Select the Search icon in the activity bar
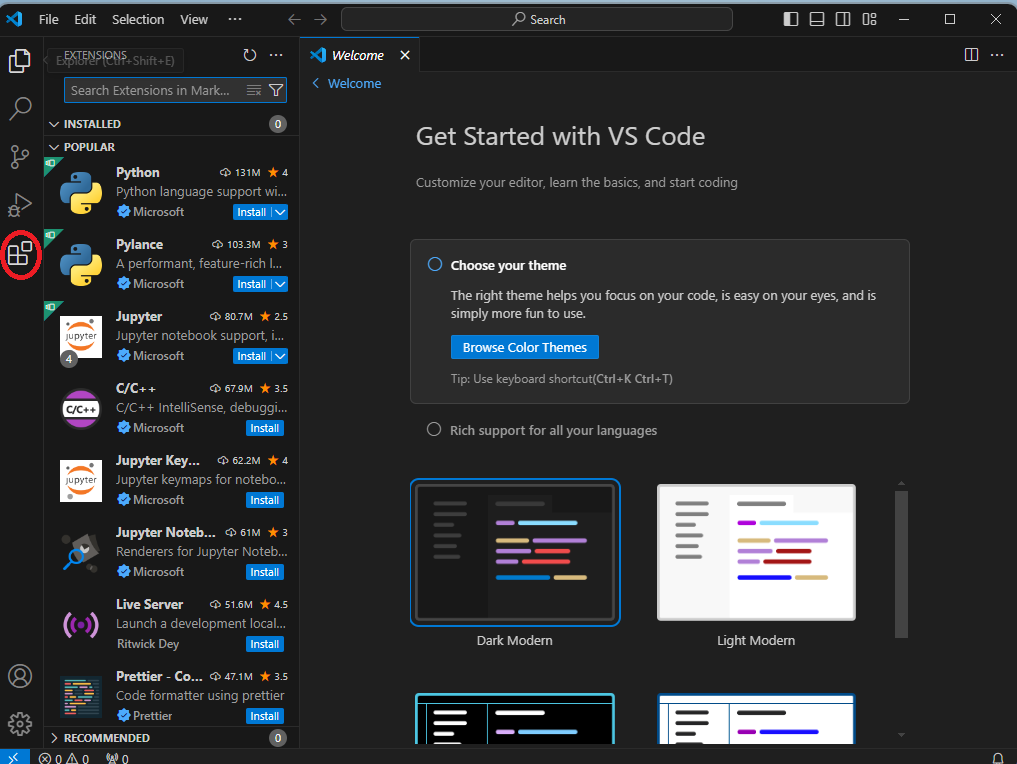1017x764 pixels. [x=20, y=109]
